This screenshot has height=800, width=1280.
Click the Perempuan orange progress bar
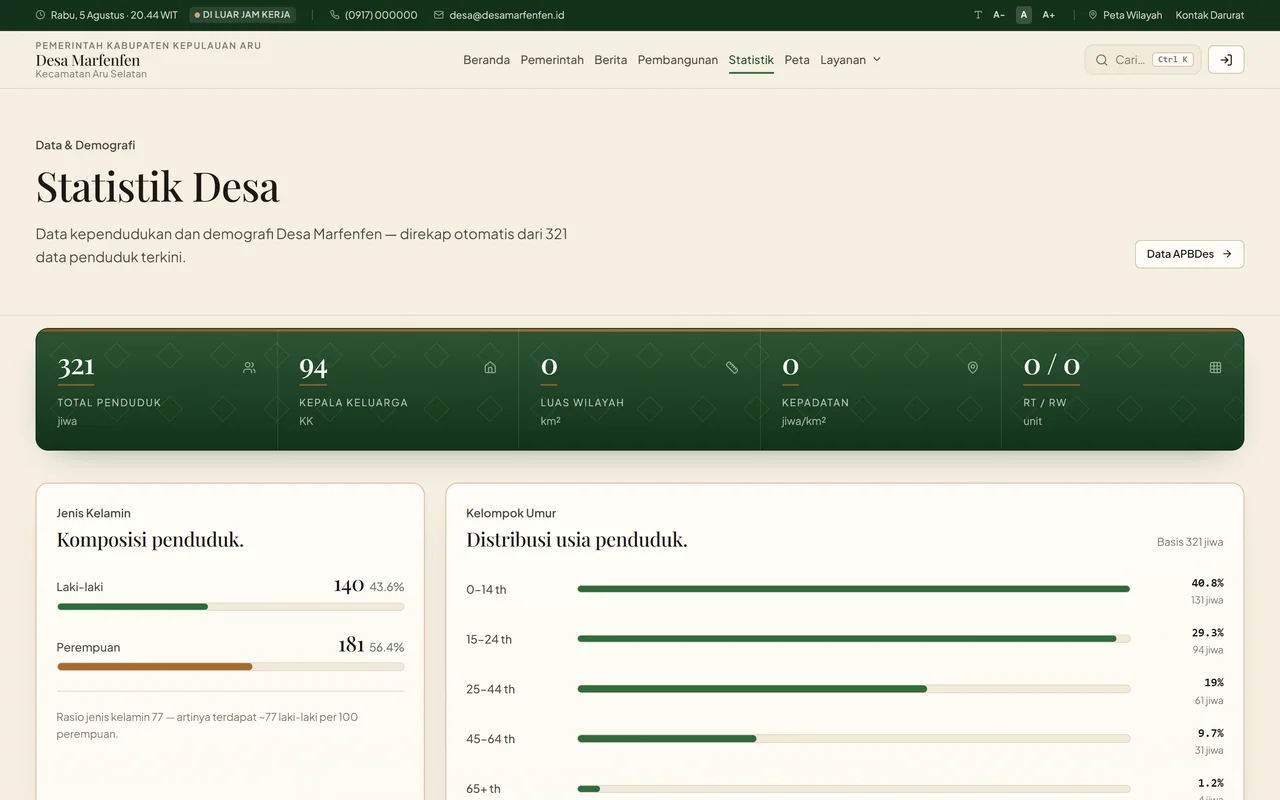coord(155,667)
